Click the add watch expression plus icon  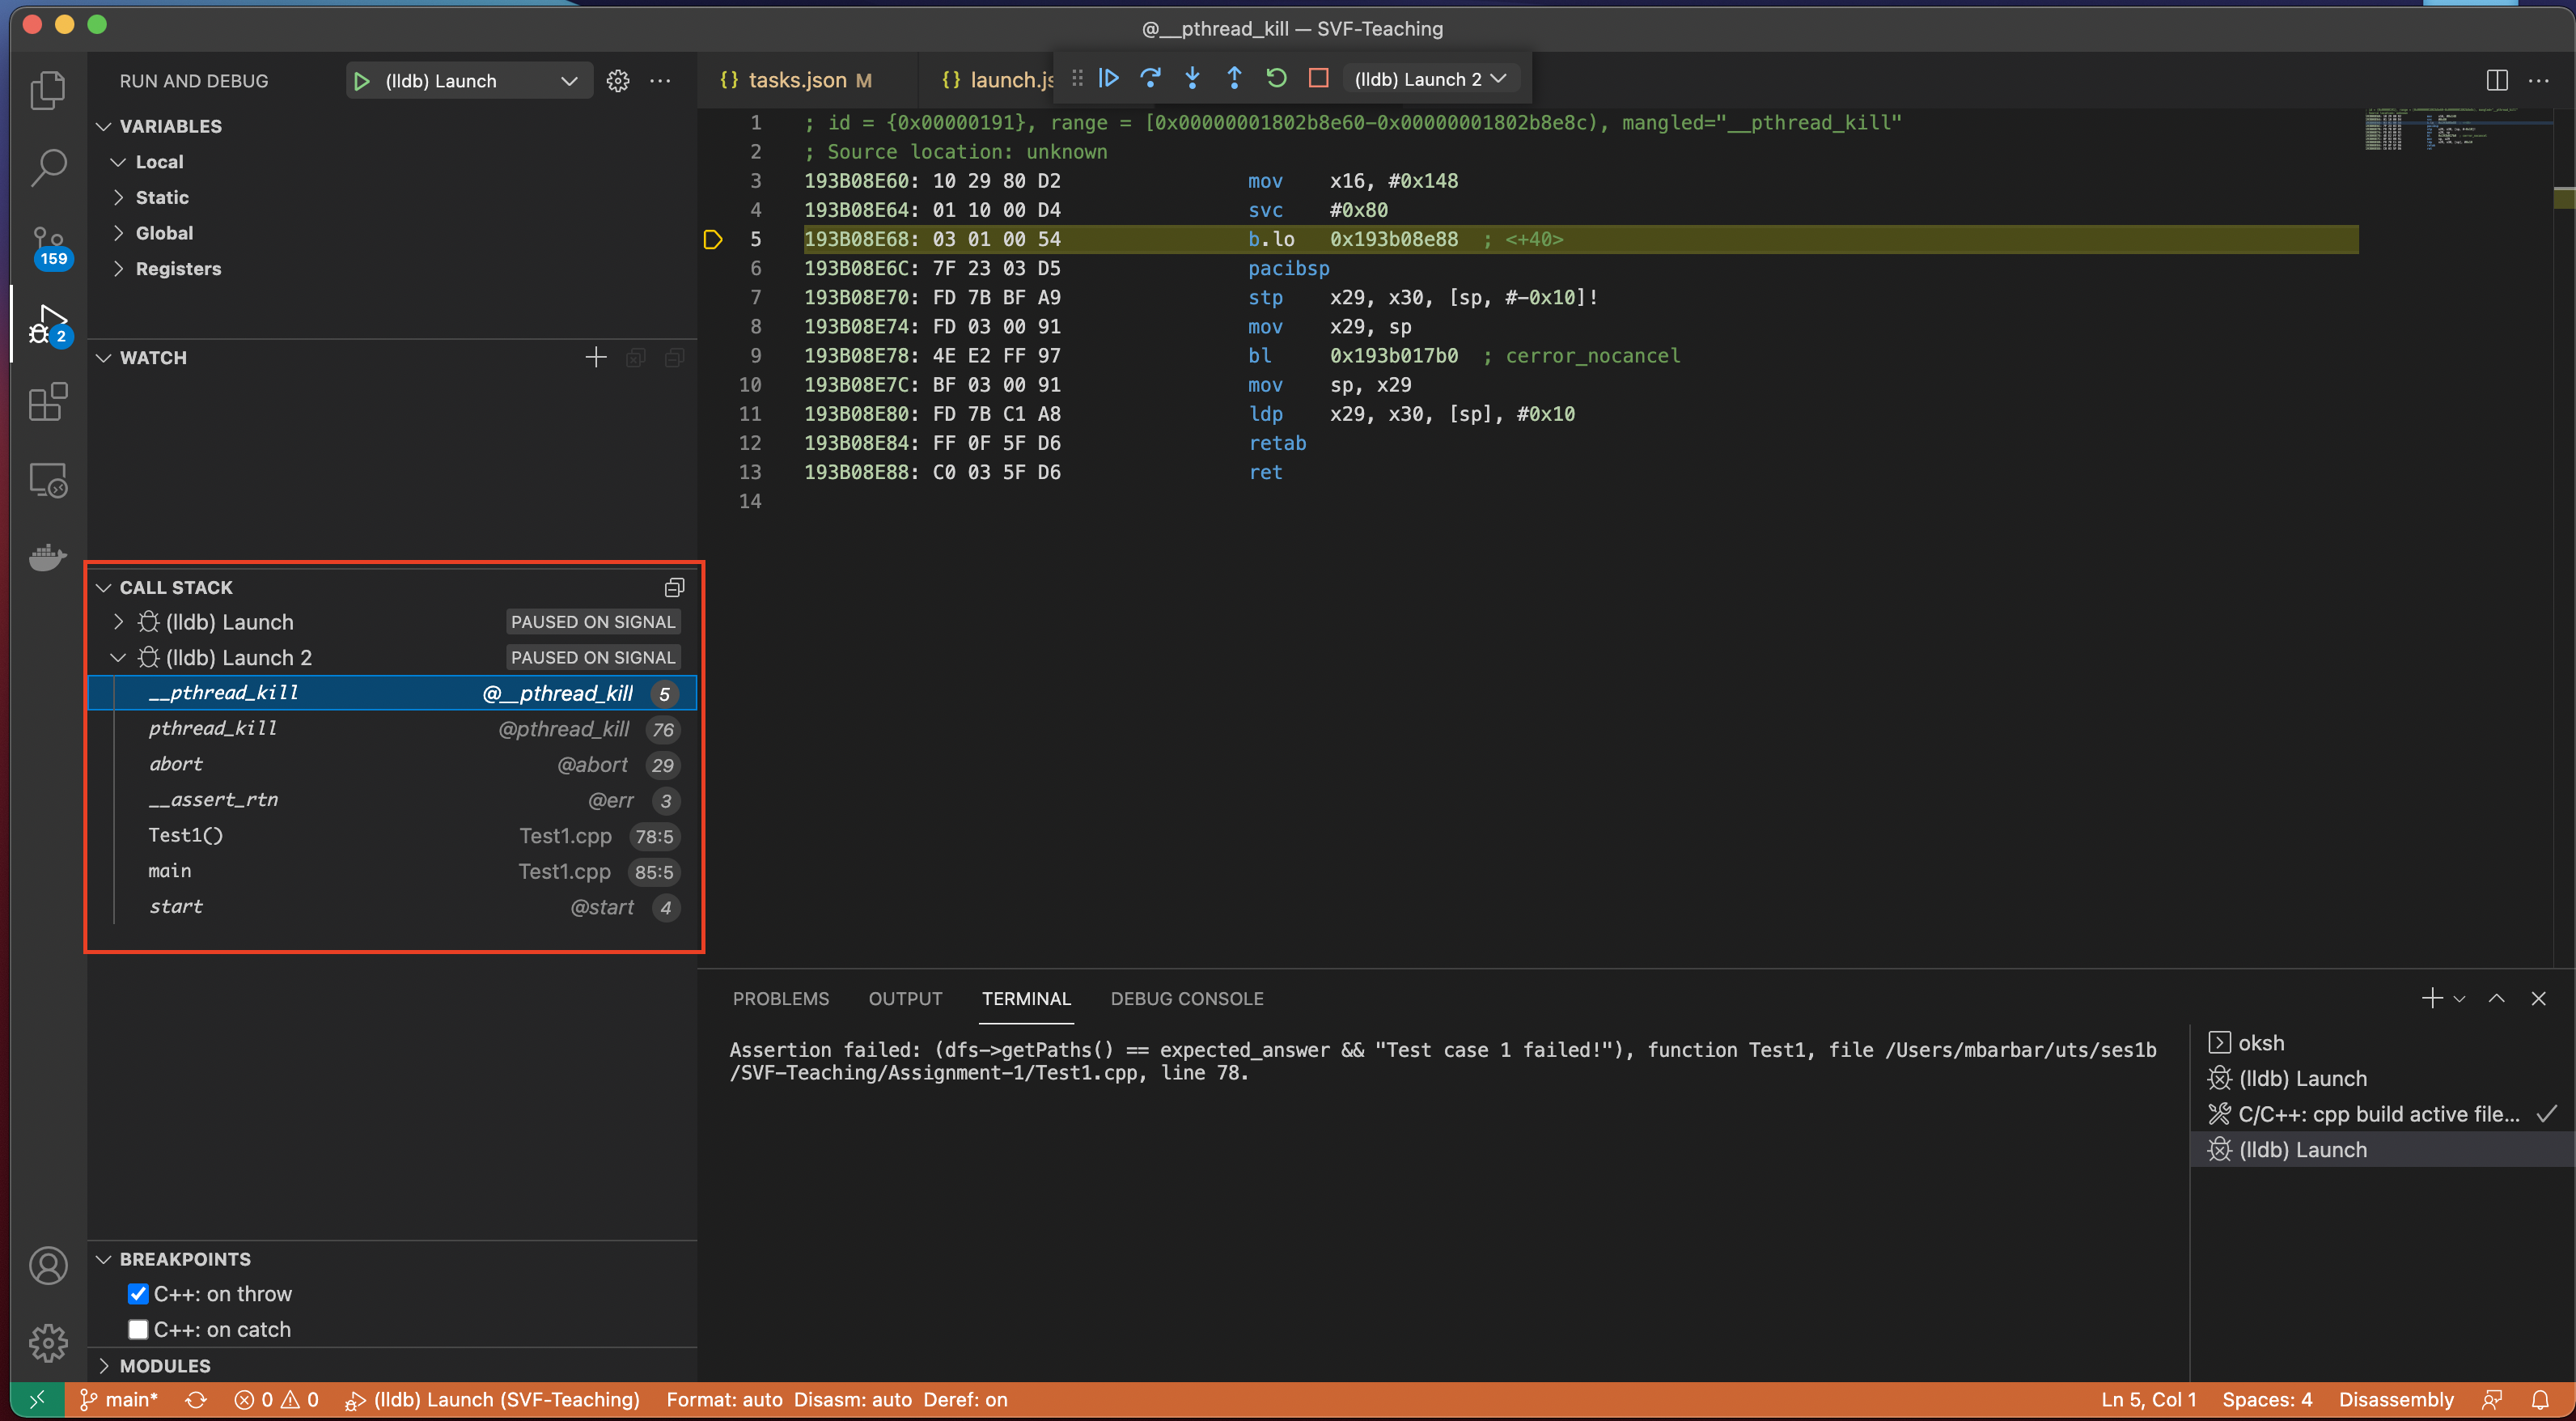click(595, 357)
